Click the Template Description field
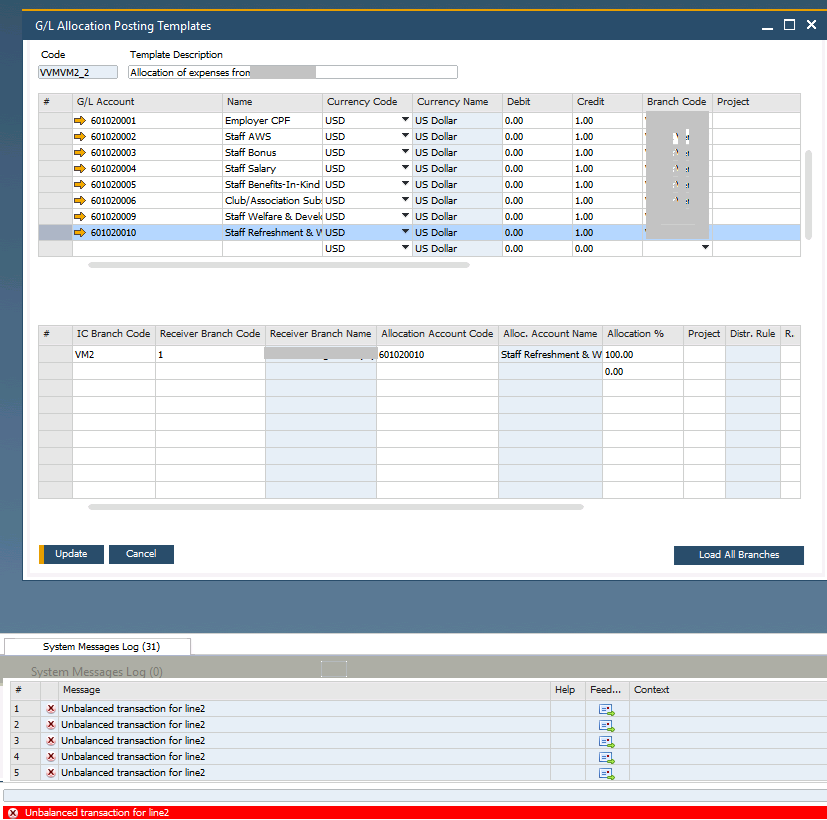 (x=292, y=72)
